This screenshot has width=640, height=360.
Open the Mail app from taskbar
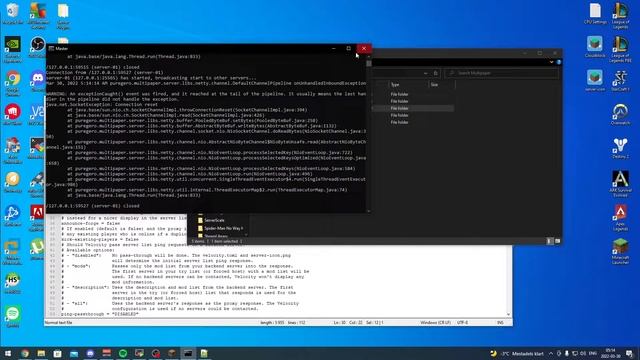[x=74, y=353]
